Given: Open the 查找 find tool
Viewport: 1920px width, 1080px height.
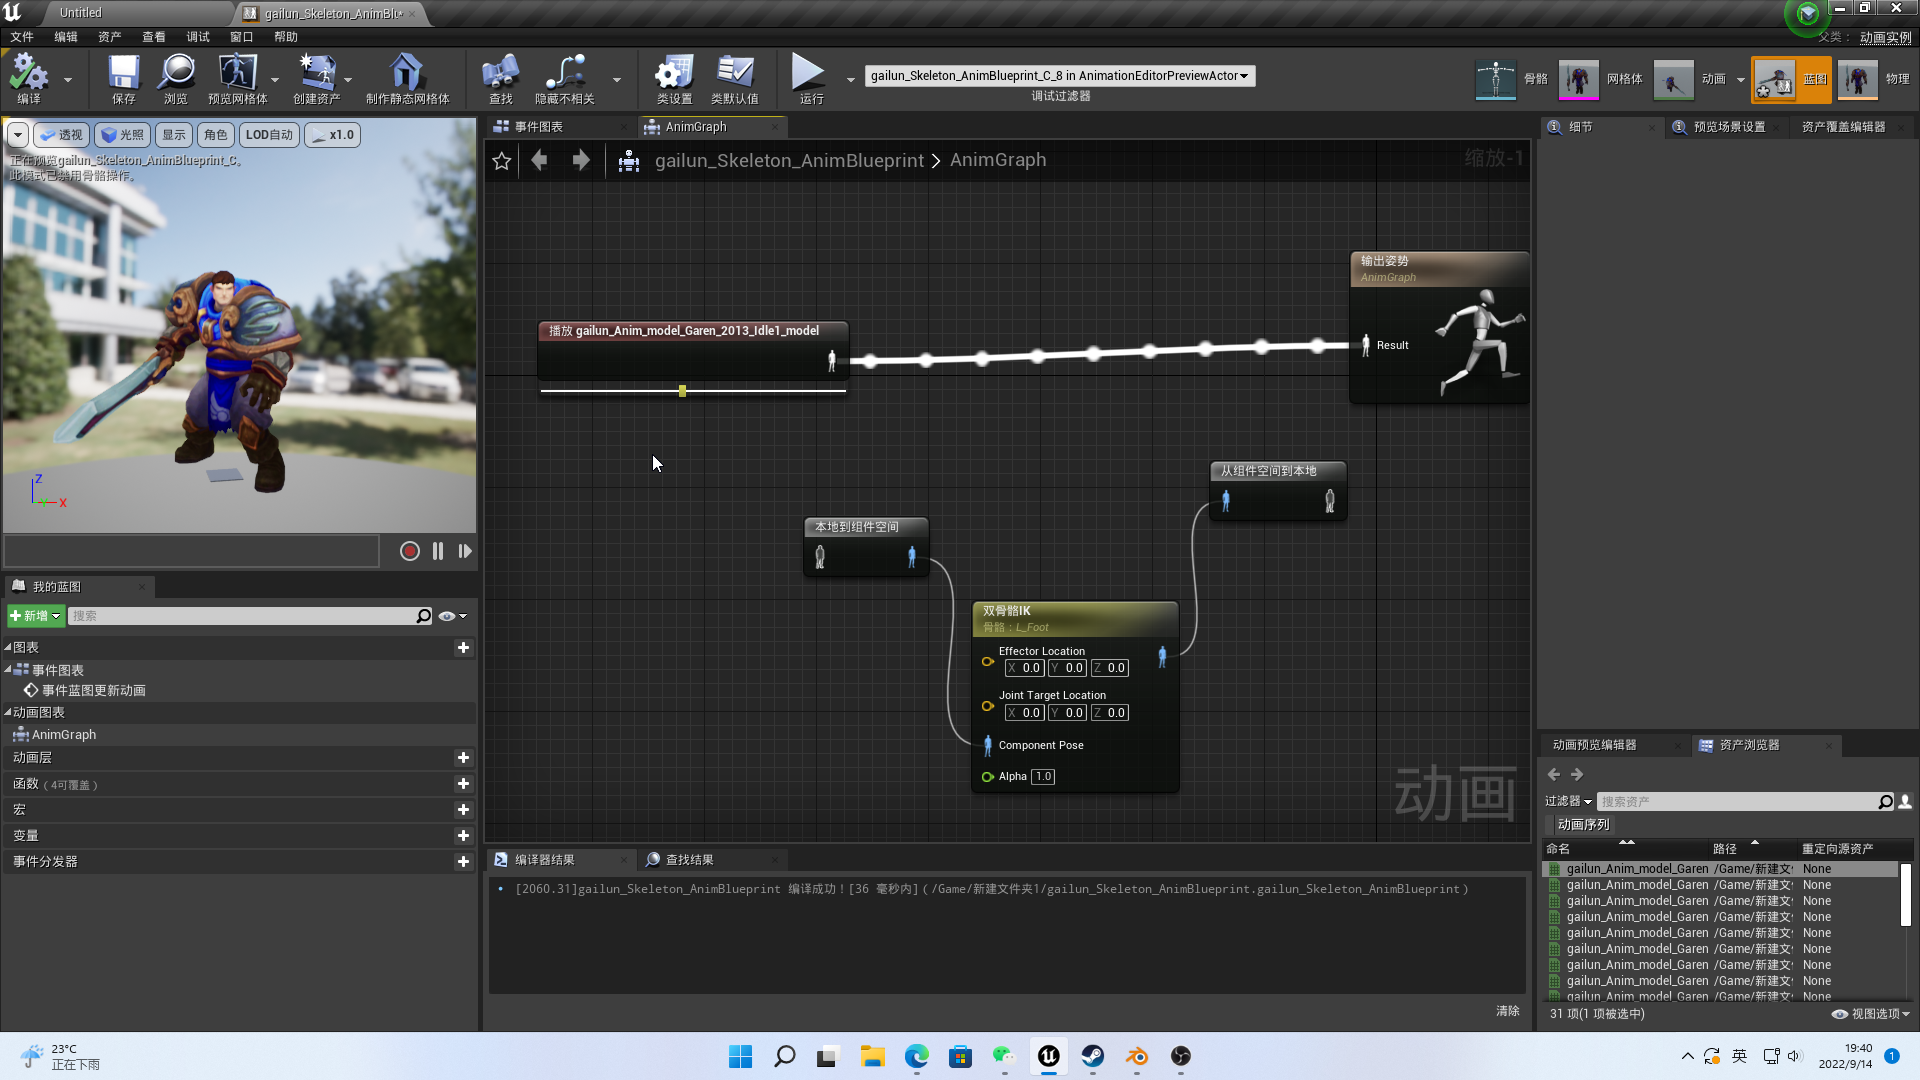Looking at the screenshot, I should point(500,79).
